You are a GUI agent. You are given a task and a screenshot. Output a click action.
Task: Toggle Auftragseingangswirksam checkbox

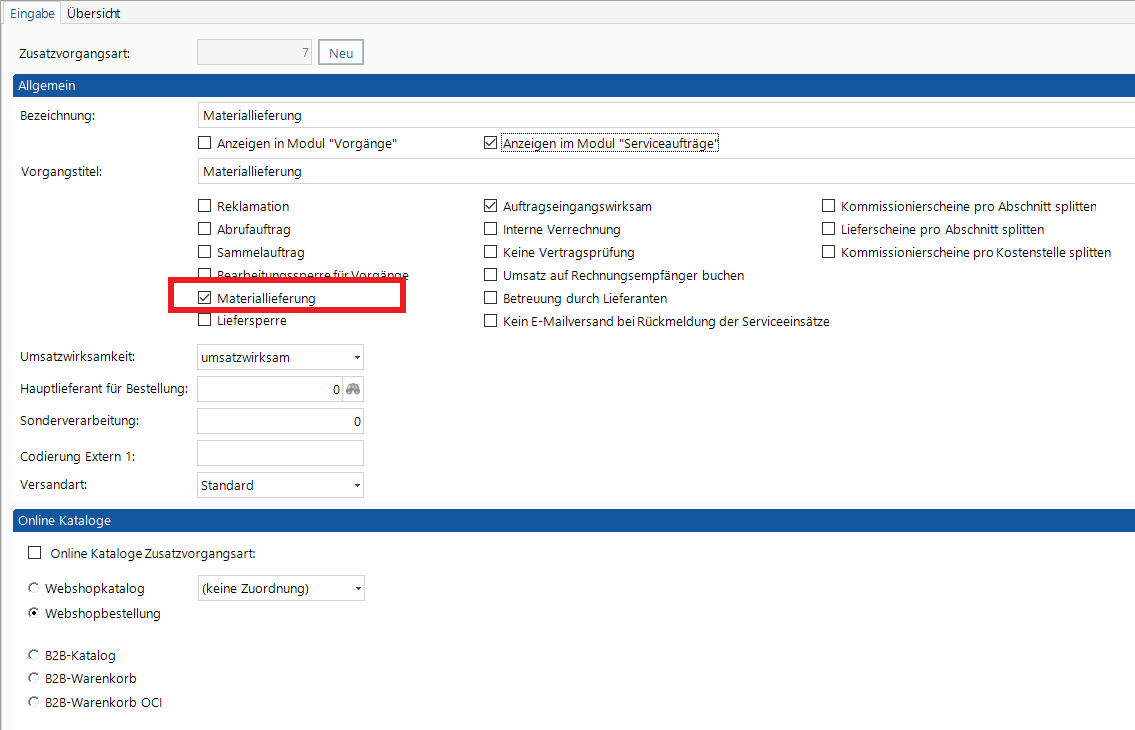(490, 206)
